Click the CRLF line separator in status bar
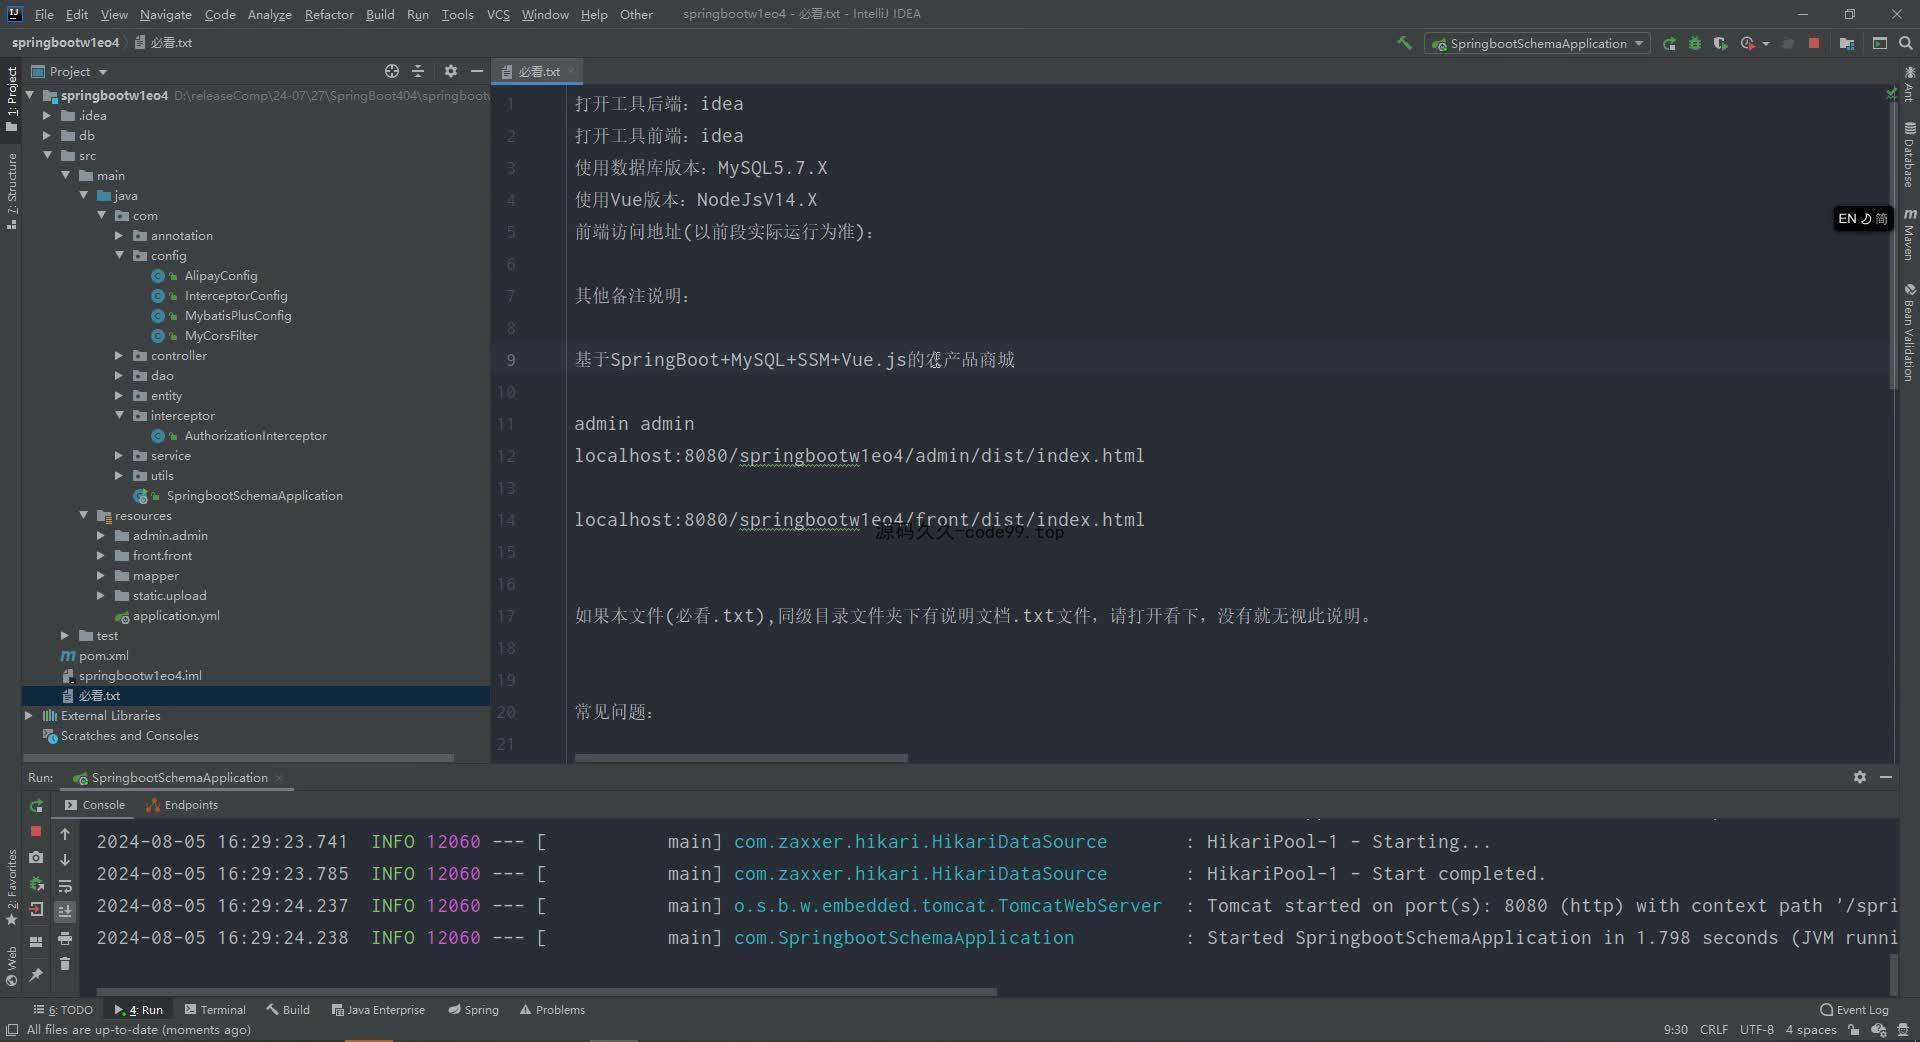Viewport: 1920px width, 1042px height. pos(1713,1029)
